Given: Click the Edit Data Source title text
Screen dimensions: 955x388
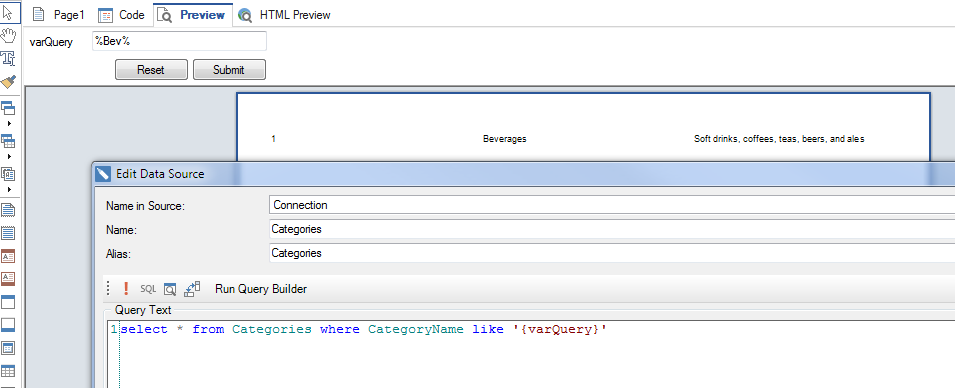Looking at the screenshot, I should (x=160, y=174).
